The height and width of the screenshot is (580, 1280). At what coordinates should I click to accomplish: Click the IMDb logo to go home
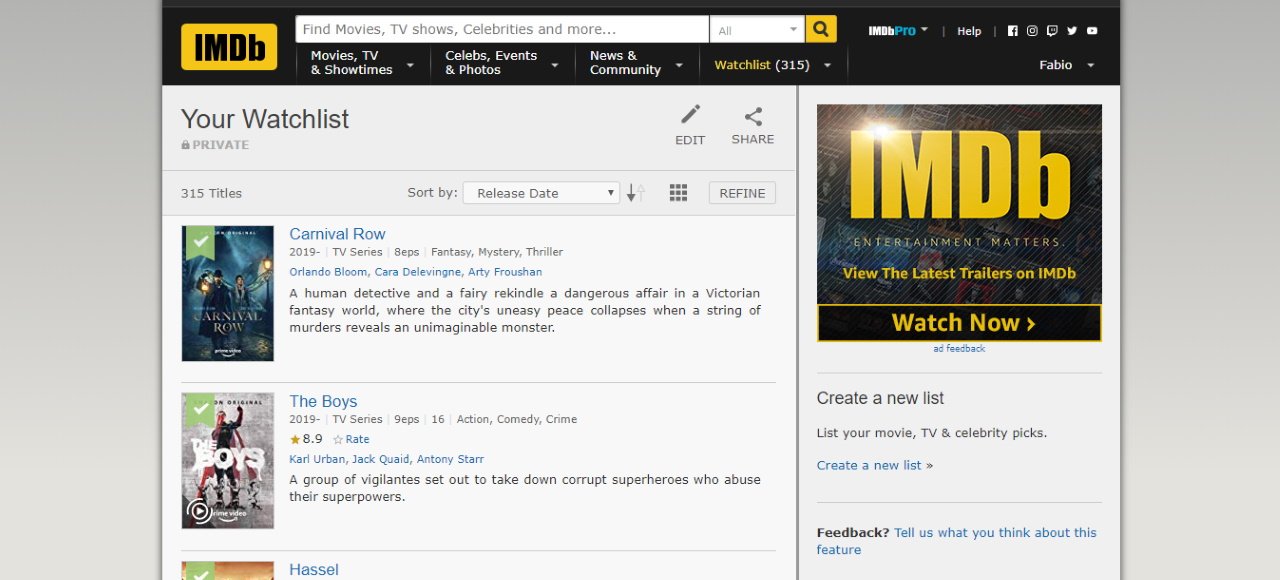pyautogui.click(x=229, y=47)
